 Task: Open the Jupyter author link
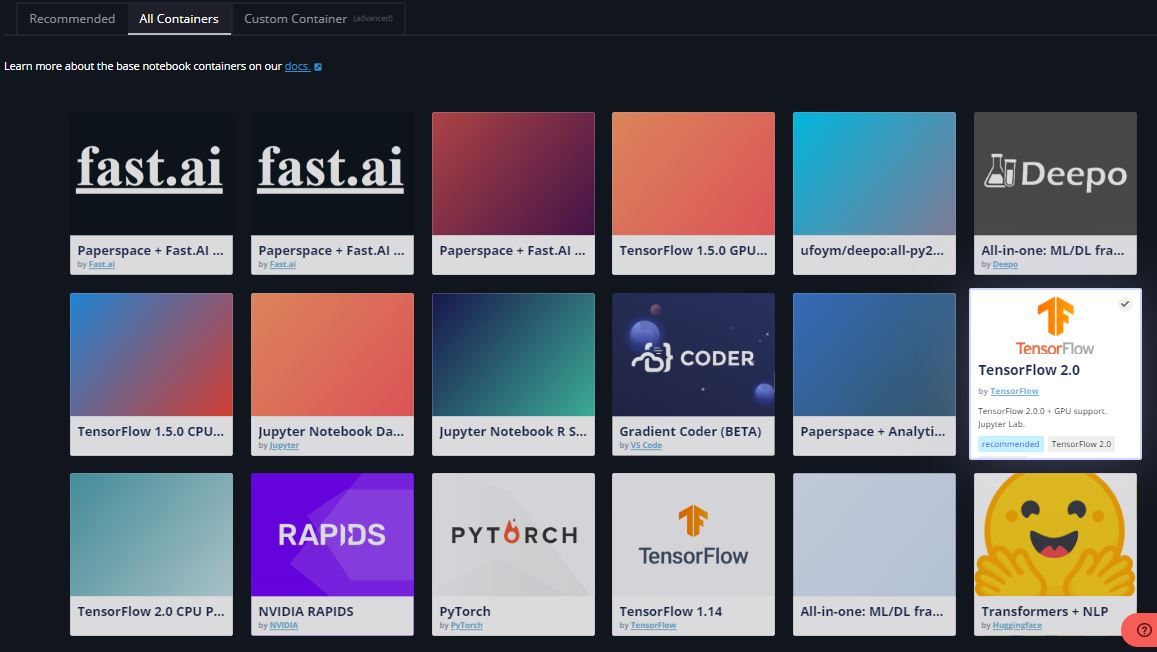pos(284,445)
